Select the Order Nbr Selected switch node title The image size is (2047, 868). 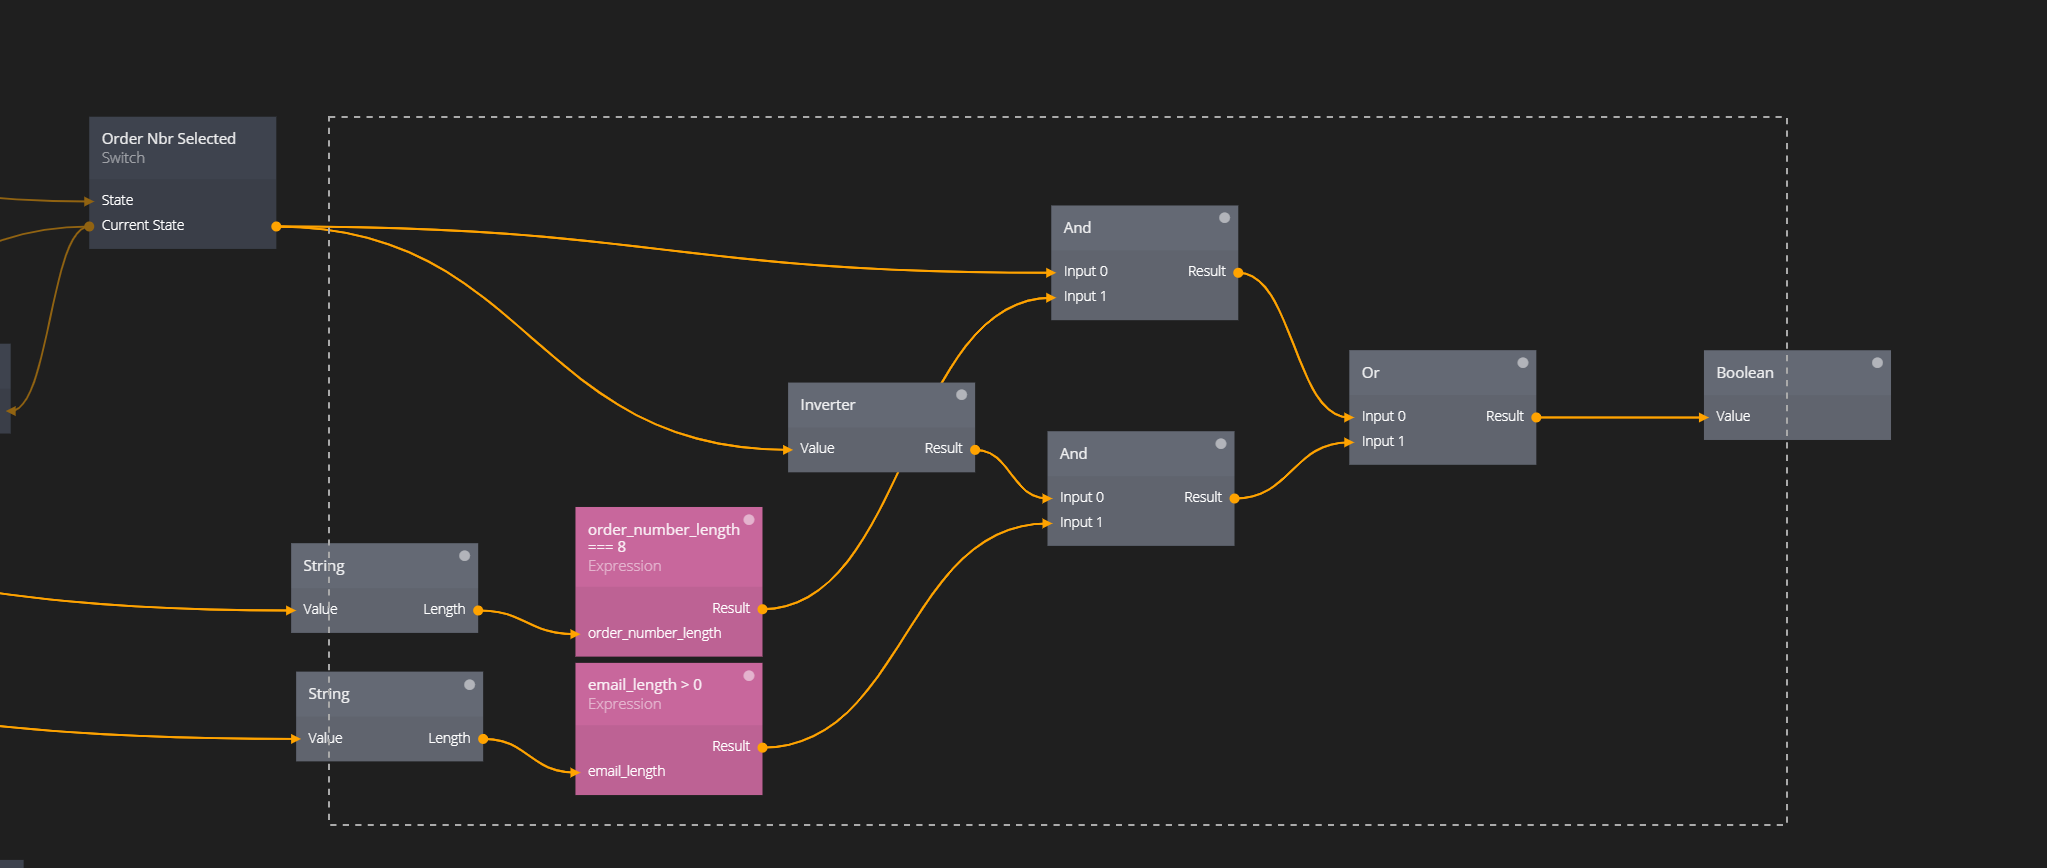pyautogui.click(x=169, y=139)
